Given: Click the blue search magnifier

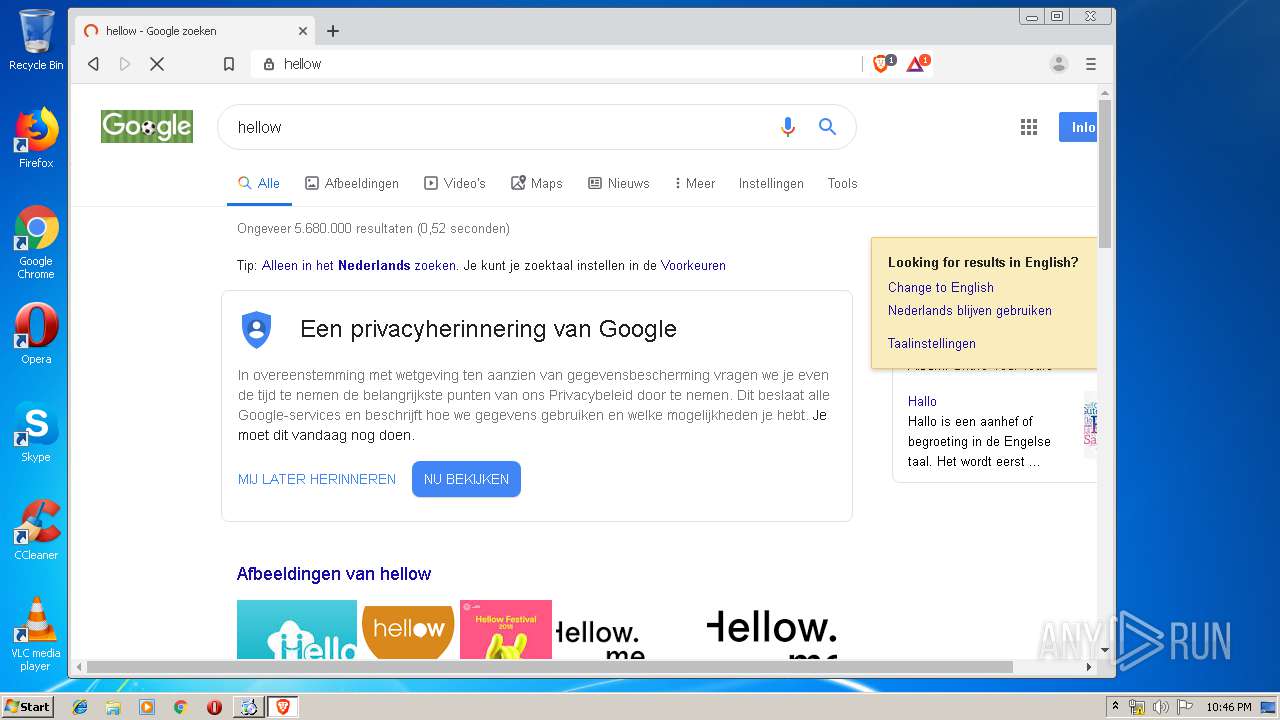Looking at the screenshot, I should [x=827, y=127].
